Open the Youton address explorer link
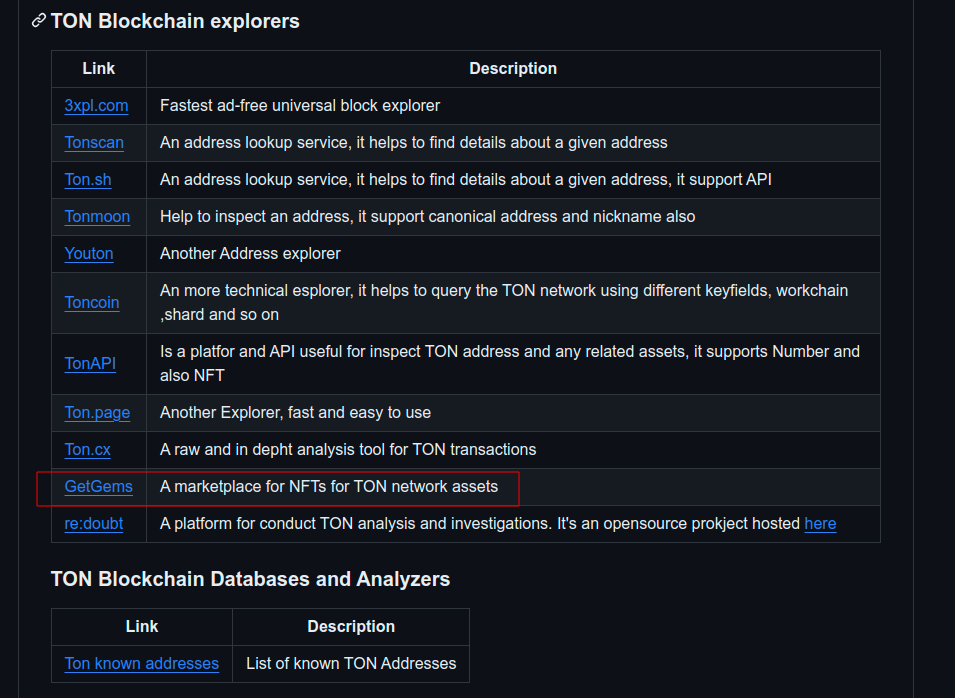Viewport: 955px width, 698px height. click(x=89, y=254)
